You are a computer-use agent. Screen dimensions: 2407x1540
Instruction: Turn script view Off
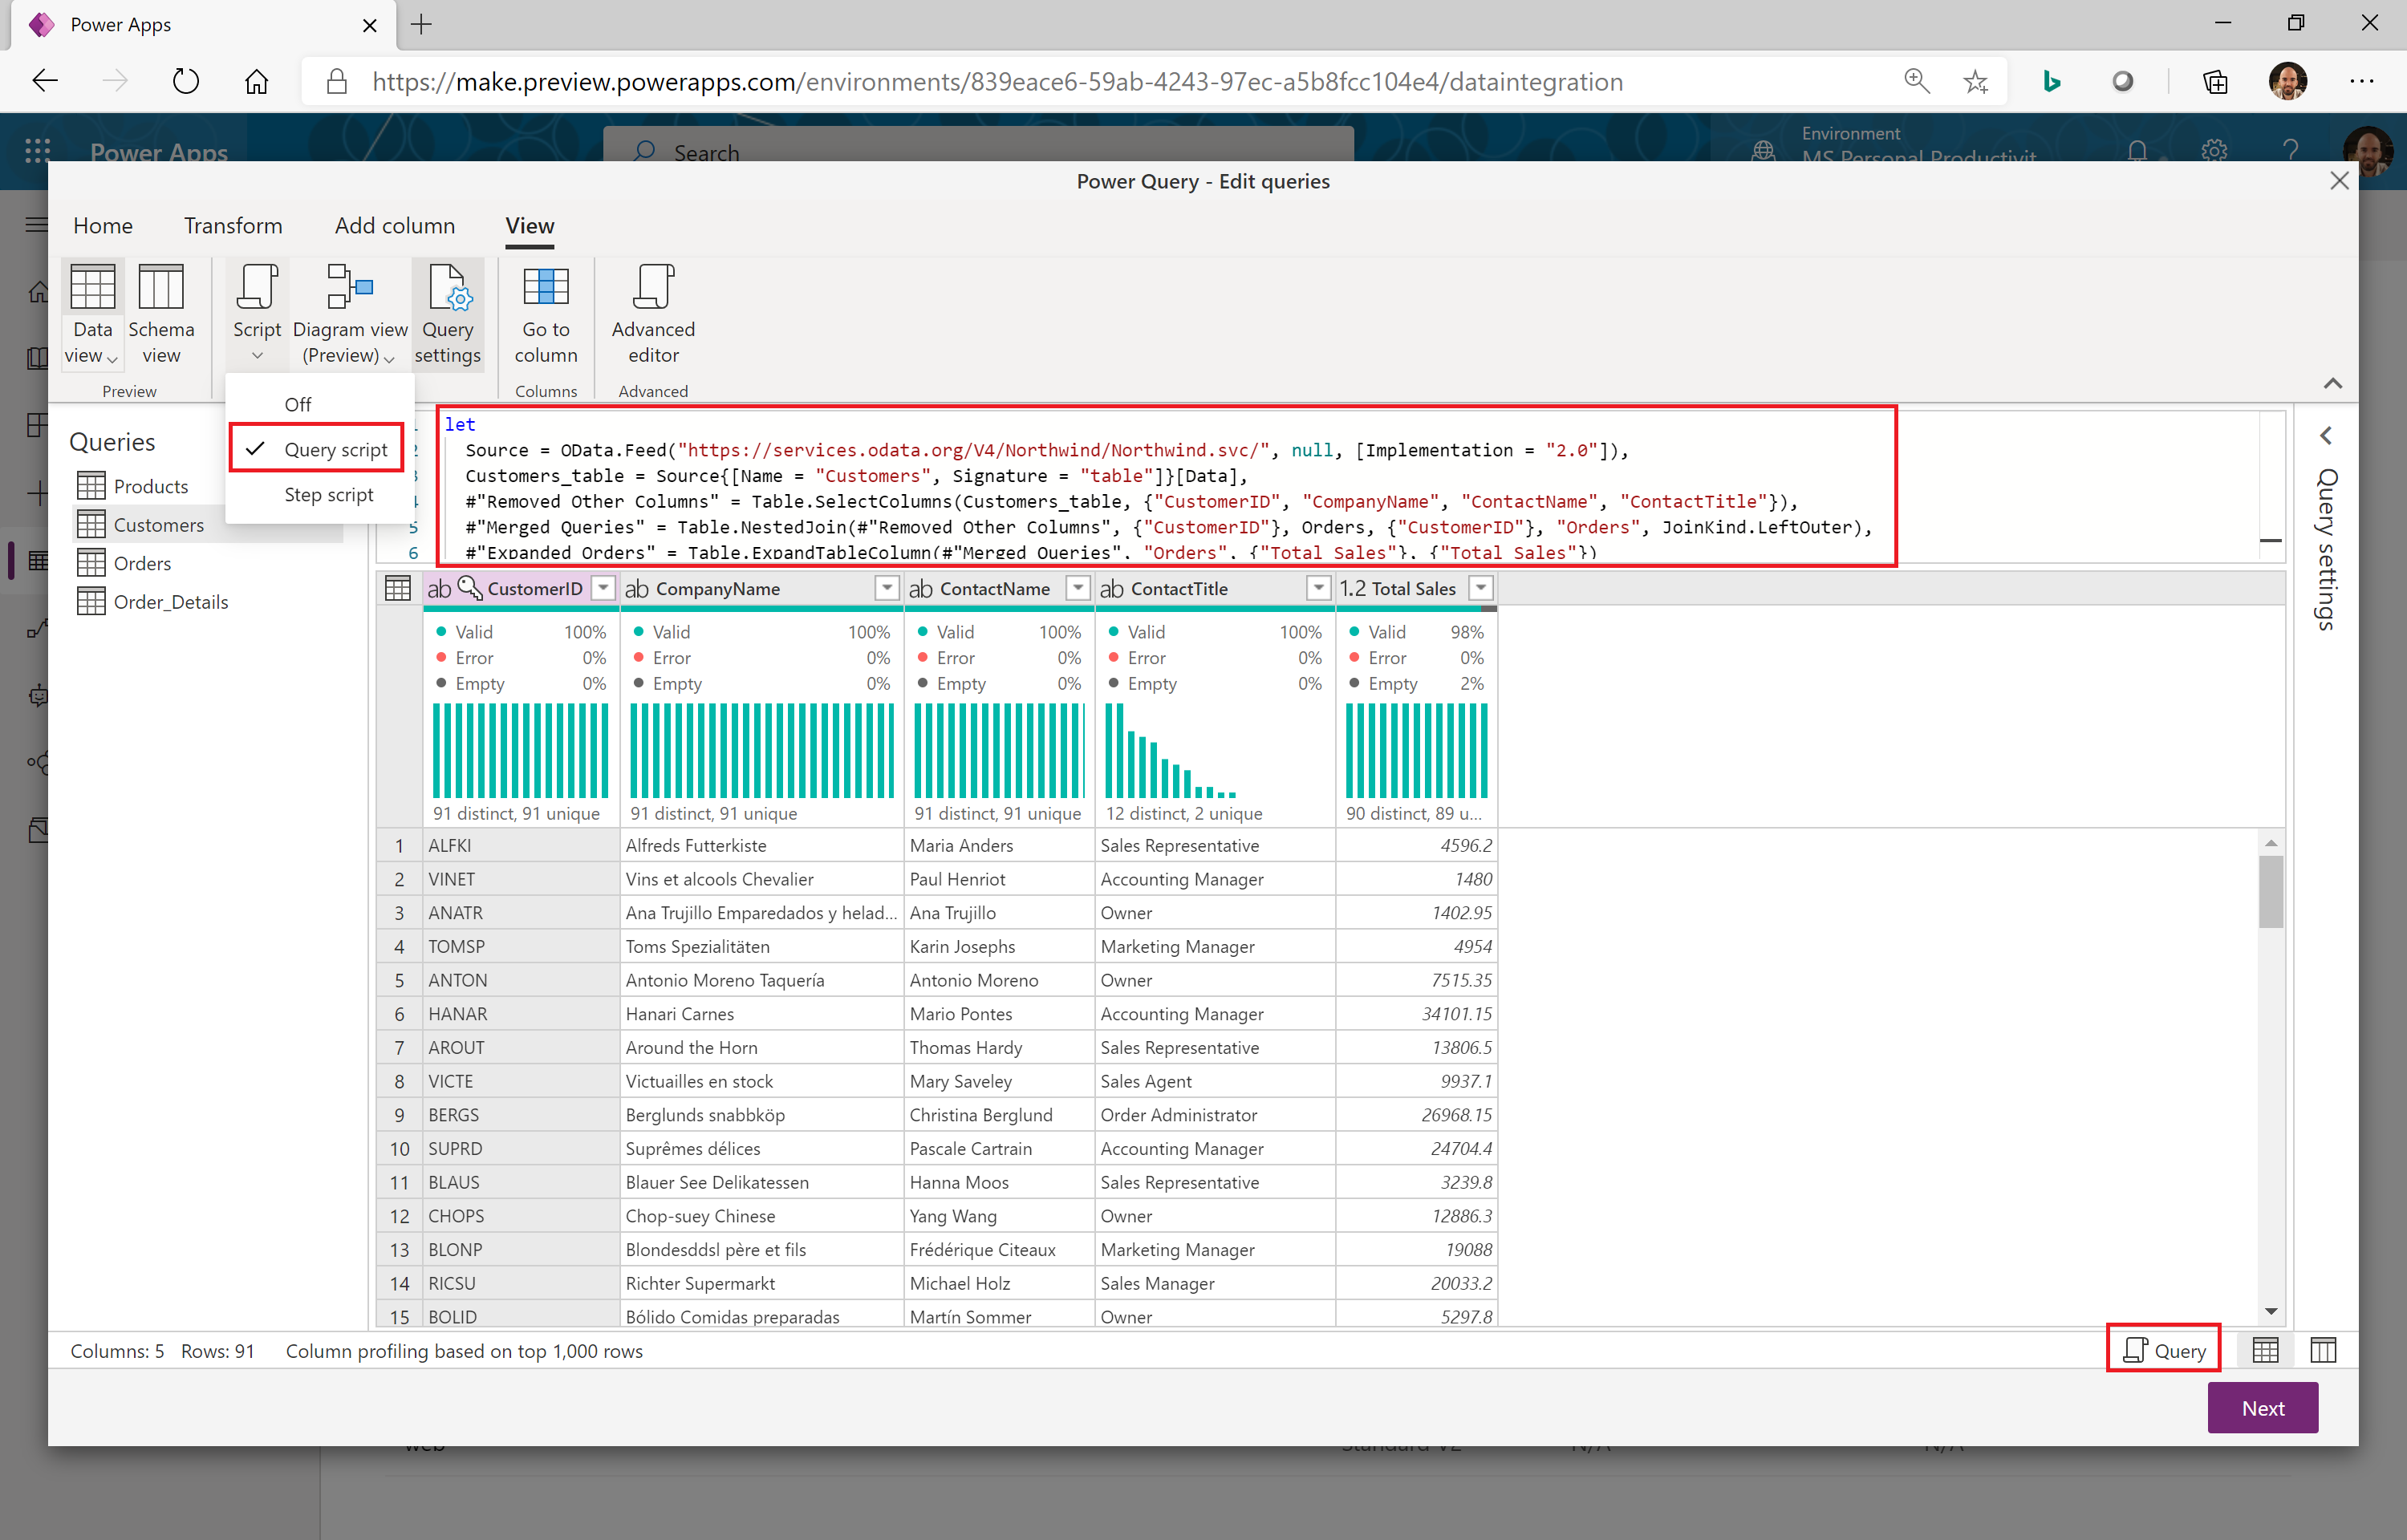297,404
